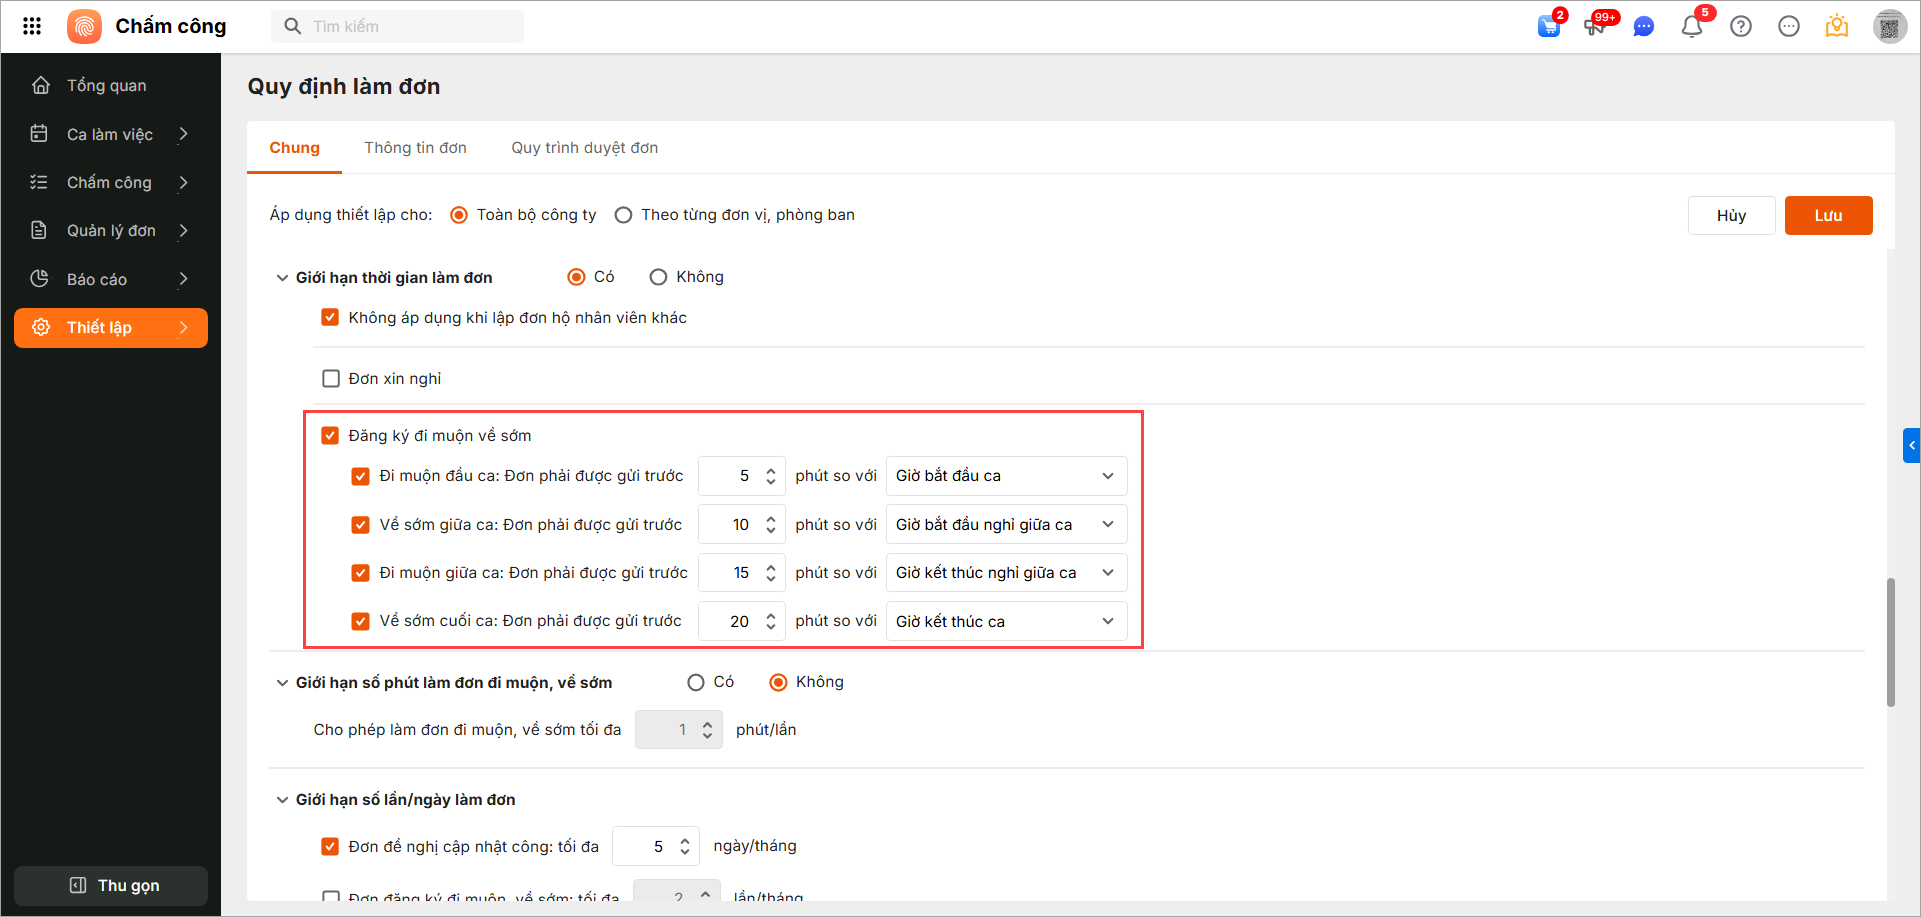
Task: Open the shopping cart icon
Action: [x=1549, y=26]
